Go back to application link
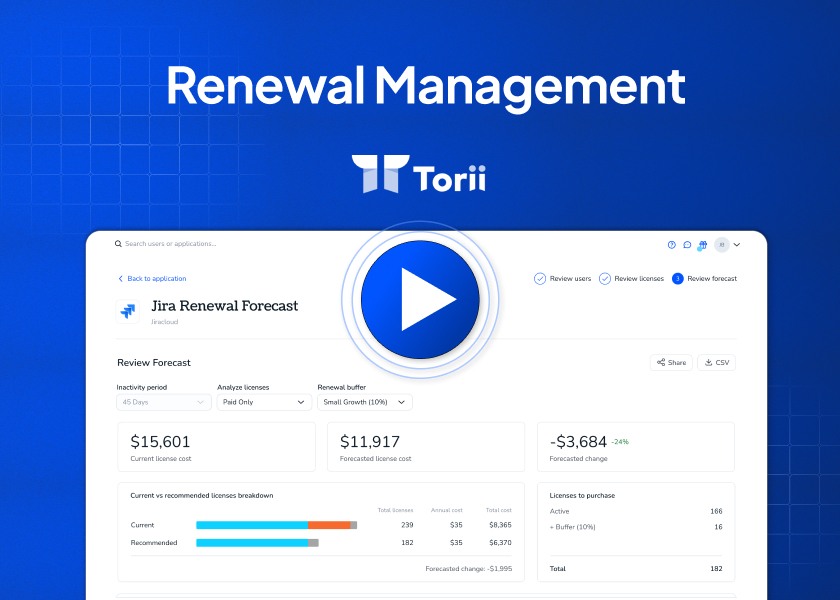This screenshot has height=600, width=840. tap(152, 279)
